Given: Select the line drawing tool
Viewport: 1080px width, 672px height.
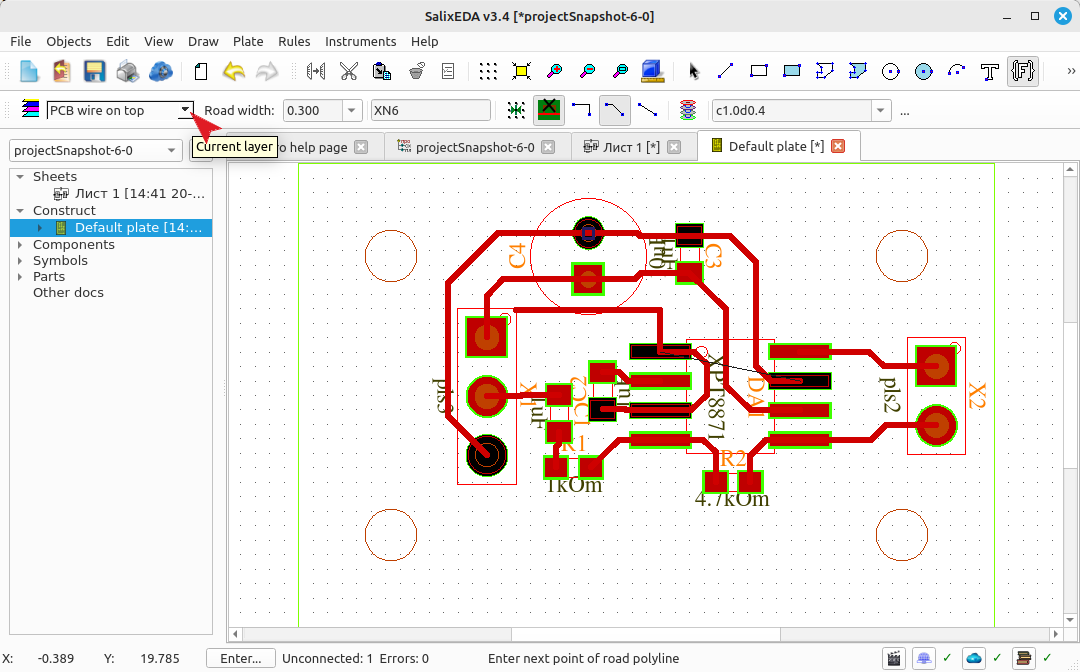Looking at the screenshot, I should pyautogui.click(x=725, y=71).
